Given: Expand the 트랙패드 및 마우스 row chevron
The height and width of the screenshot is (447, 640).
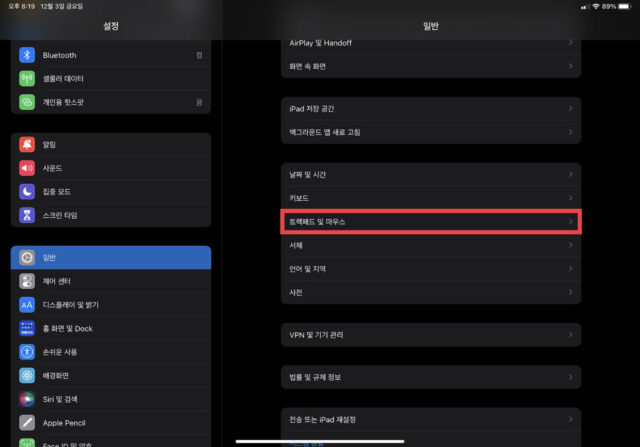Looking at the screenshot, I should [x=570, y=221].
